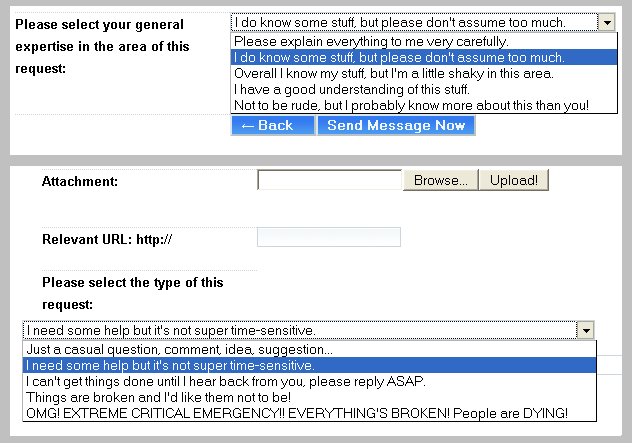Open the request type dropdown arrow
The width and height of the screenshot is (632, 443).
tap(587, 330)
